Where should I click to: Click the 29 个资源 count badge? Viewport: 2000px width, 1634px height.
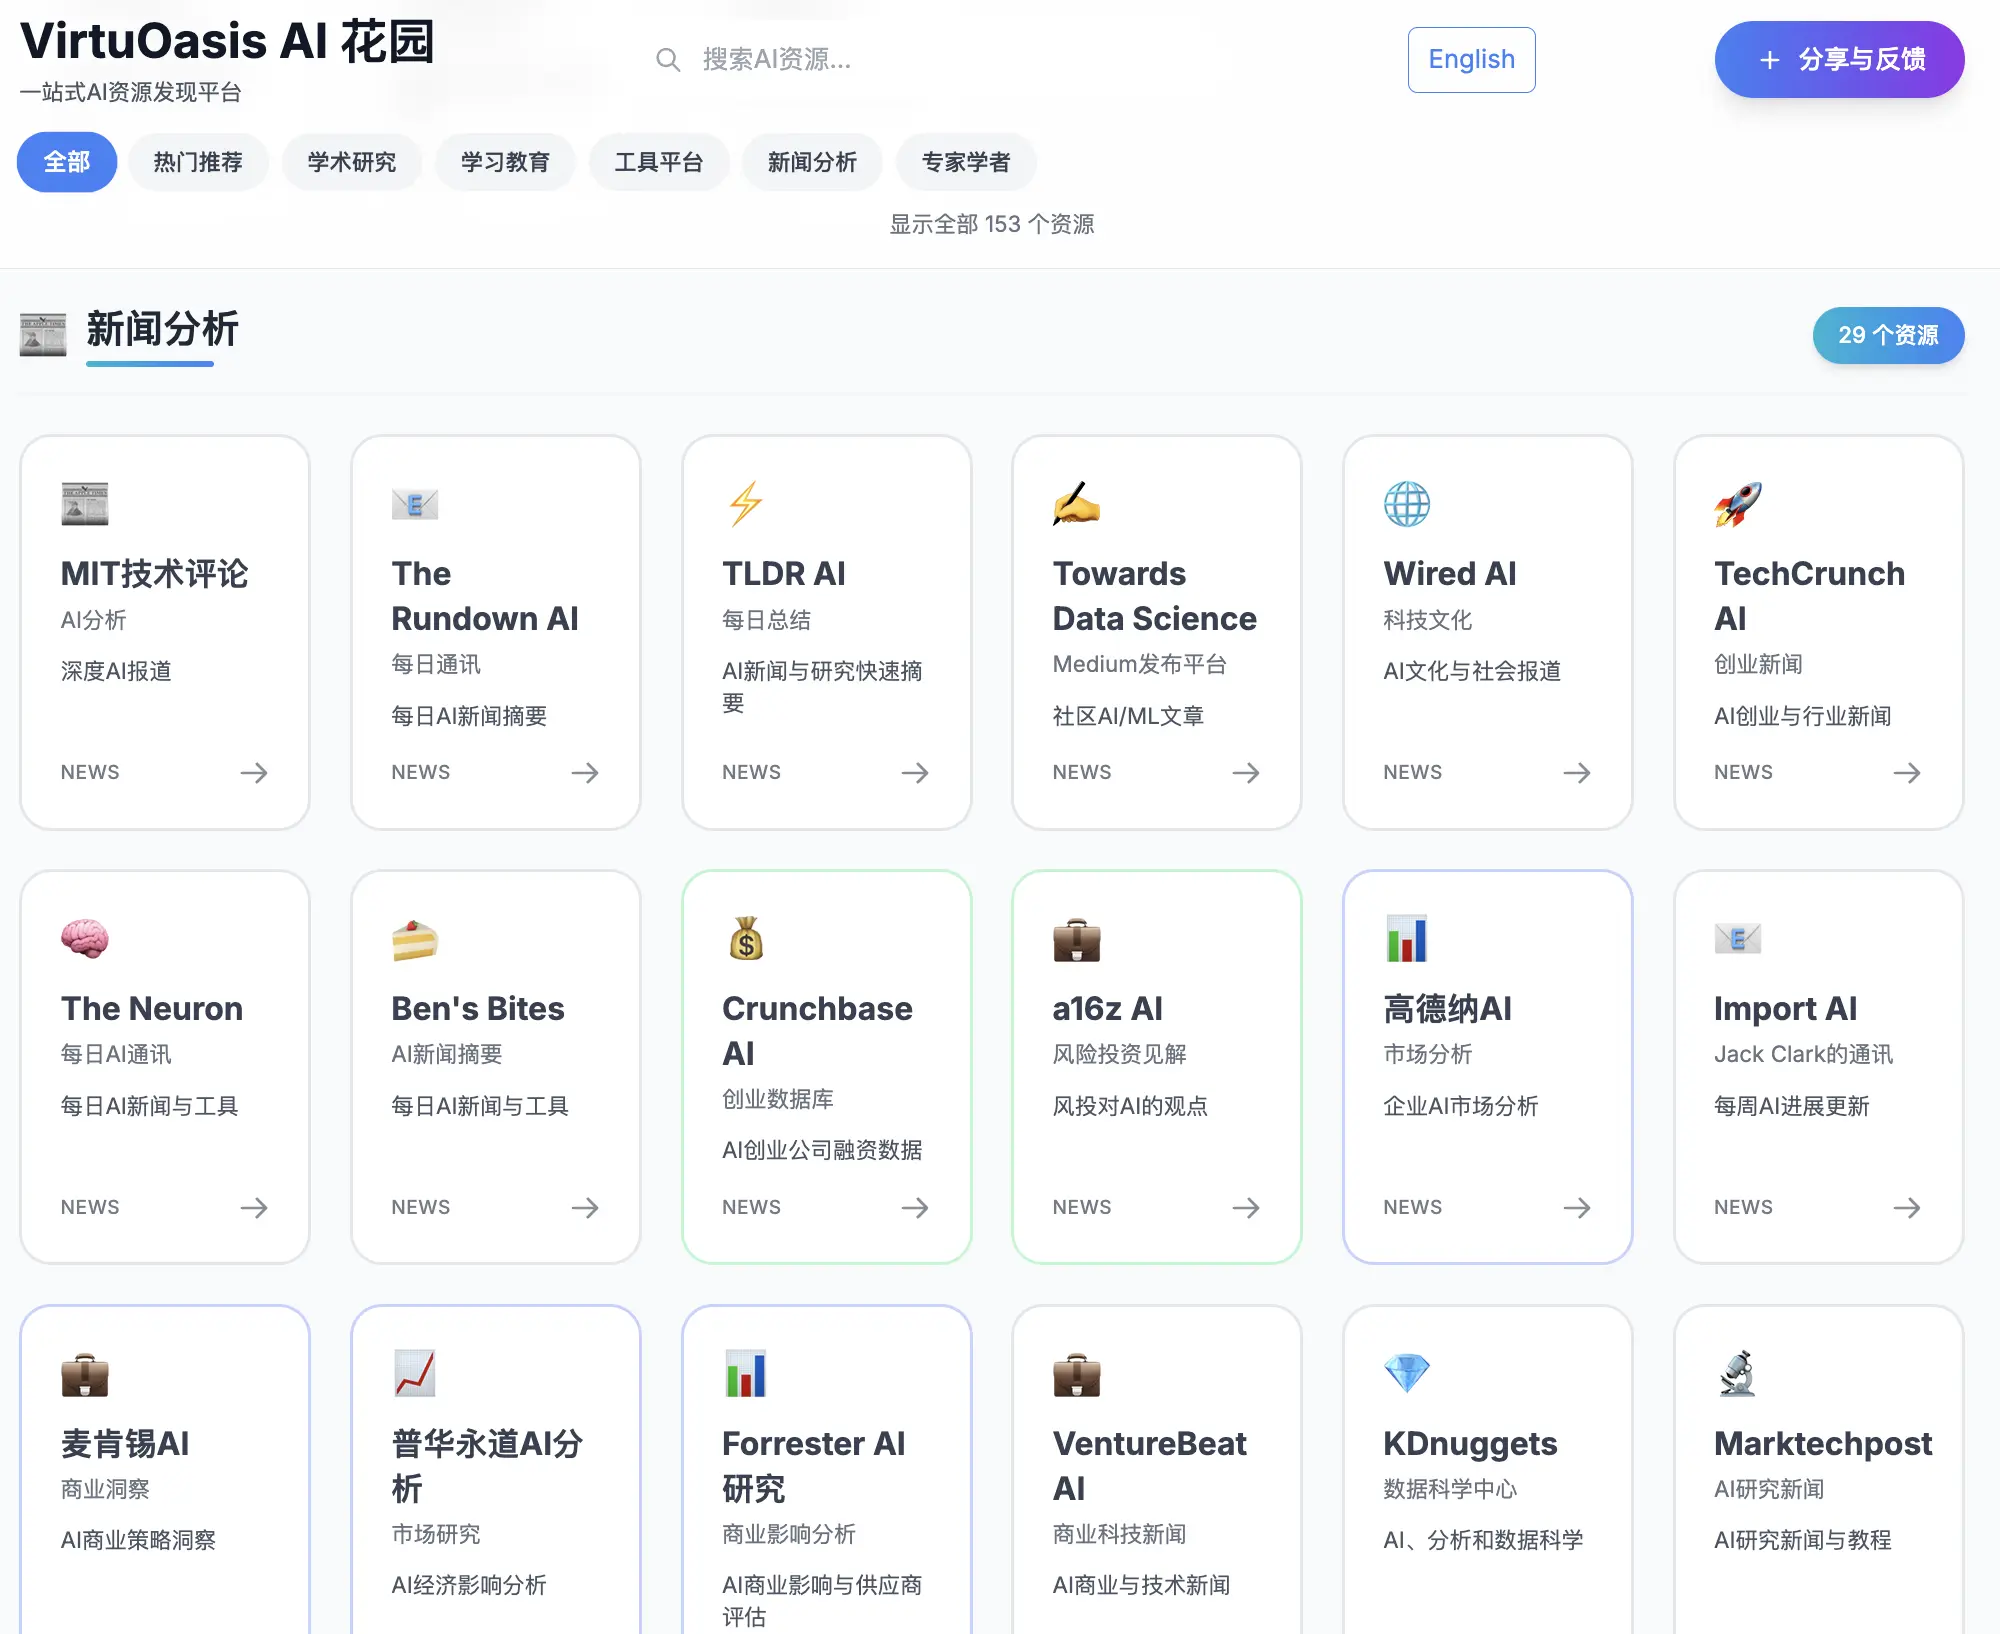[1887, 335]
